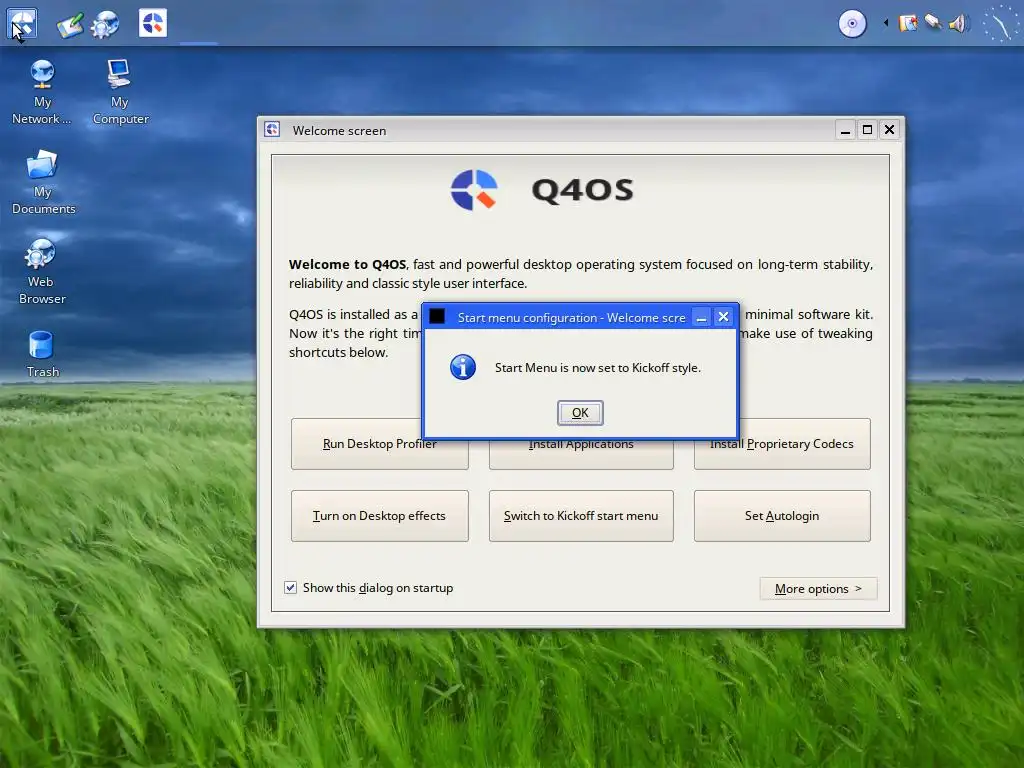The image size is (1024, 768).
Task: Click the Welcome screen window menu icon
Action: 272,129
